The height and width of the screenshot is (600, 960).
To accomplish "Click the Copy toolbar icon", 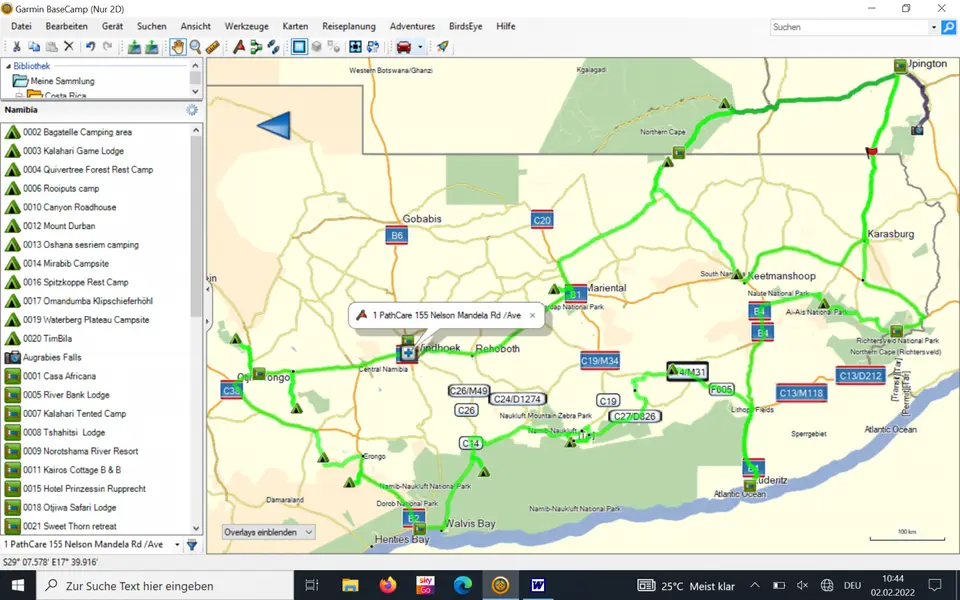I will coord(34,47).
